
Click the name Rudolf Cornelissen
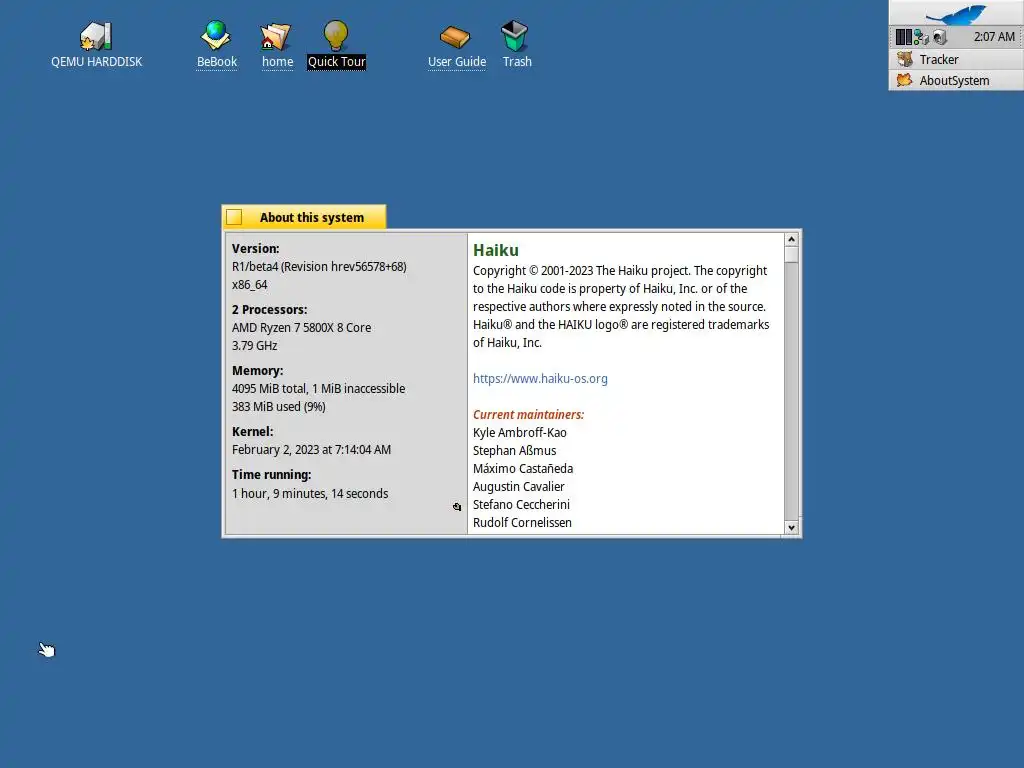point(522,522)
